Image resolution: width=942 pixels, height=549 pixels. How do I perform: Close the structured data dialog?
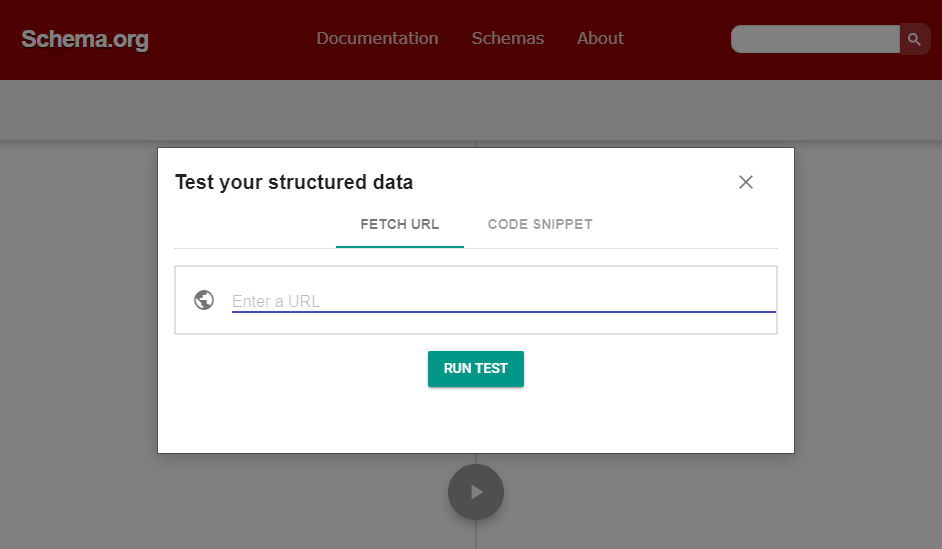[x=745, y=182]
